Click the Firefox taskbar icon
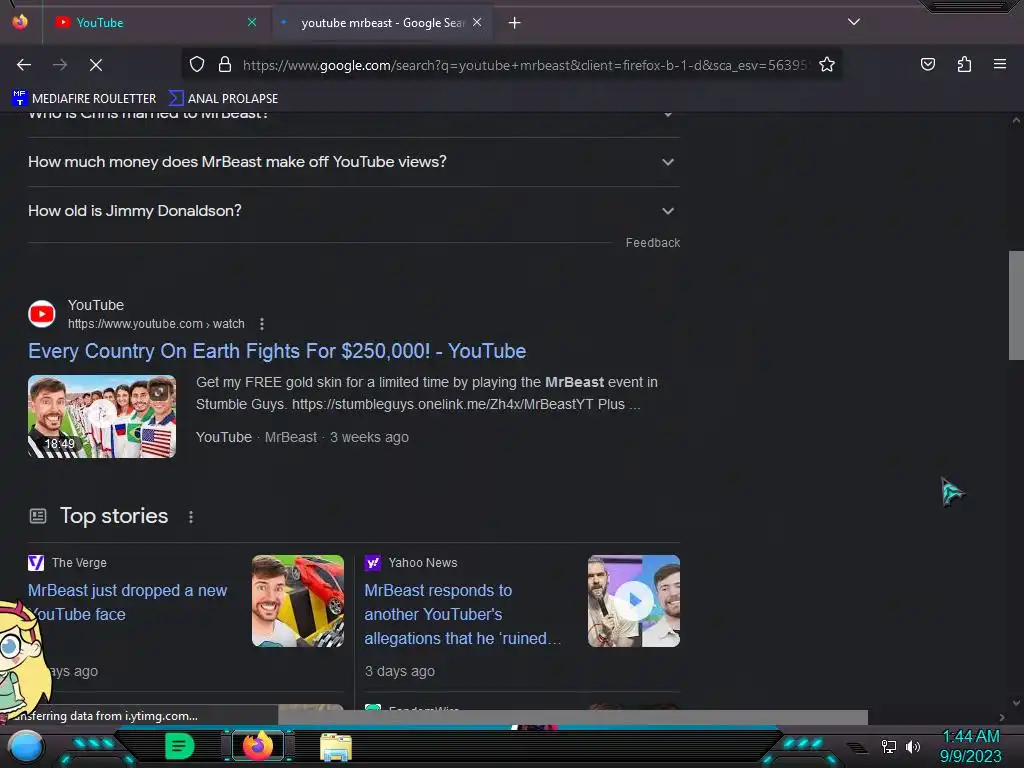Screen dimensions: 1024x768 click(257, 746)
